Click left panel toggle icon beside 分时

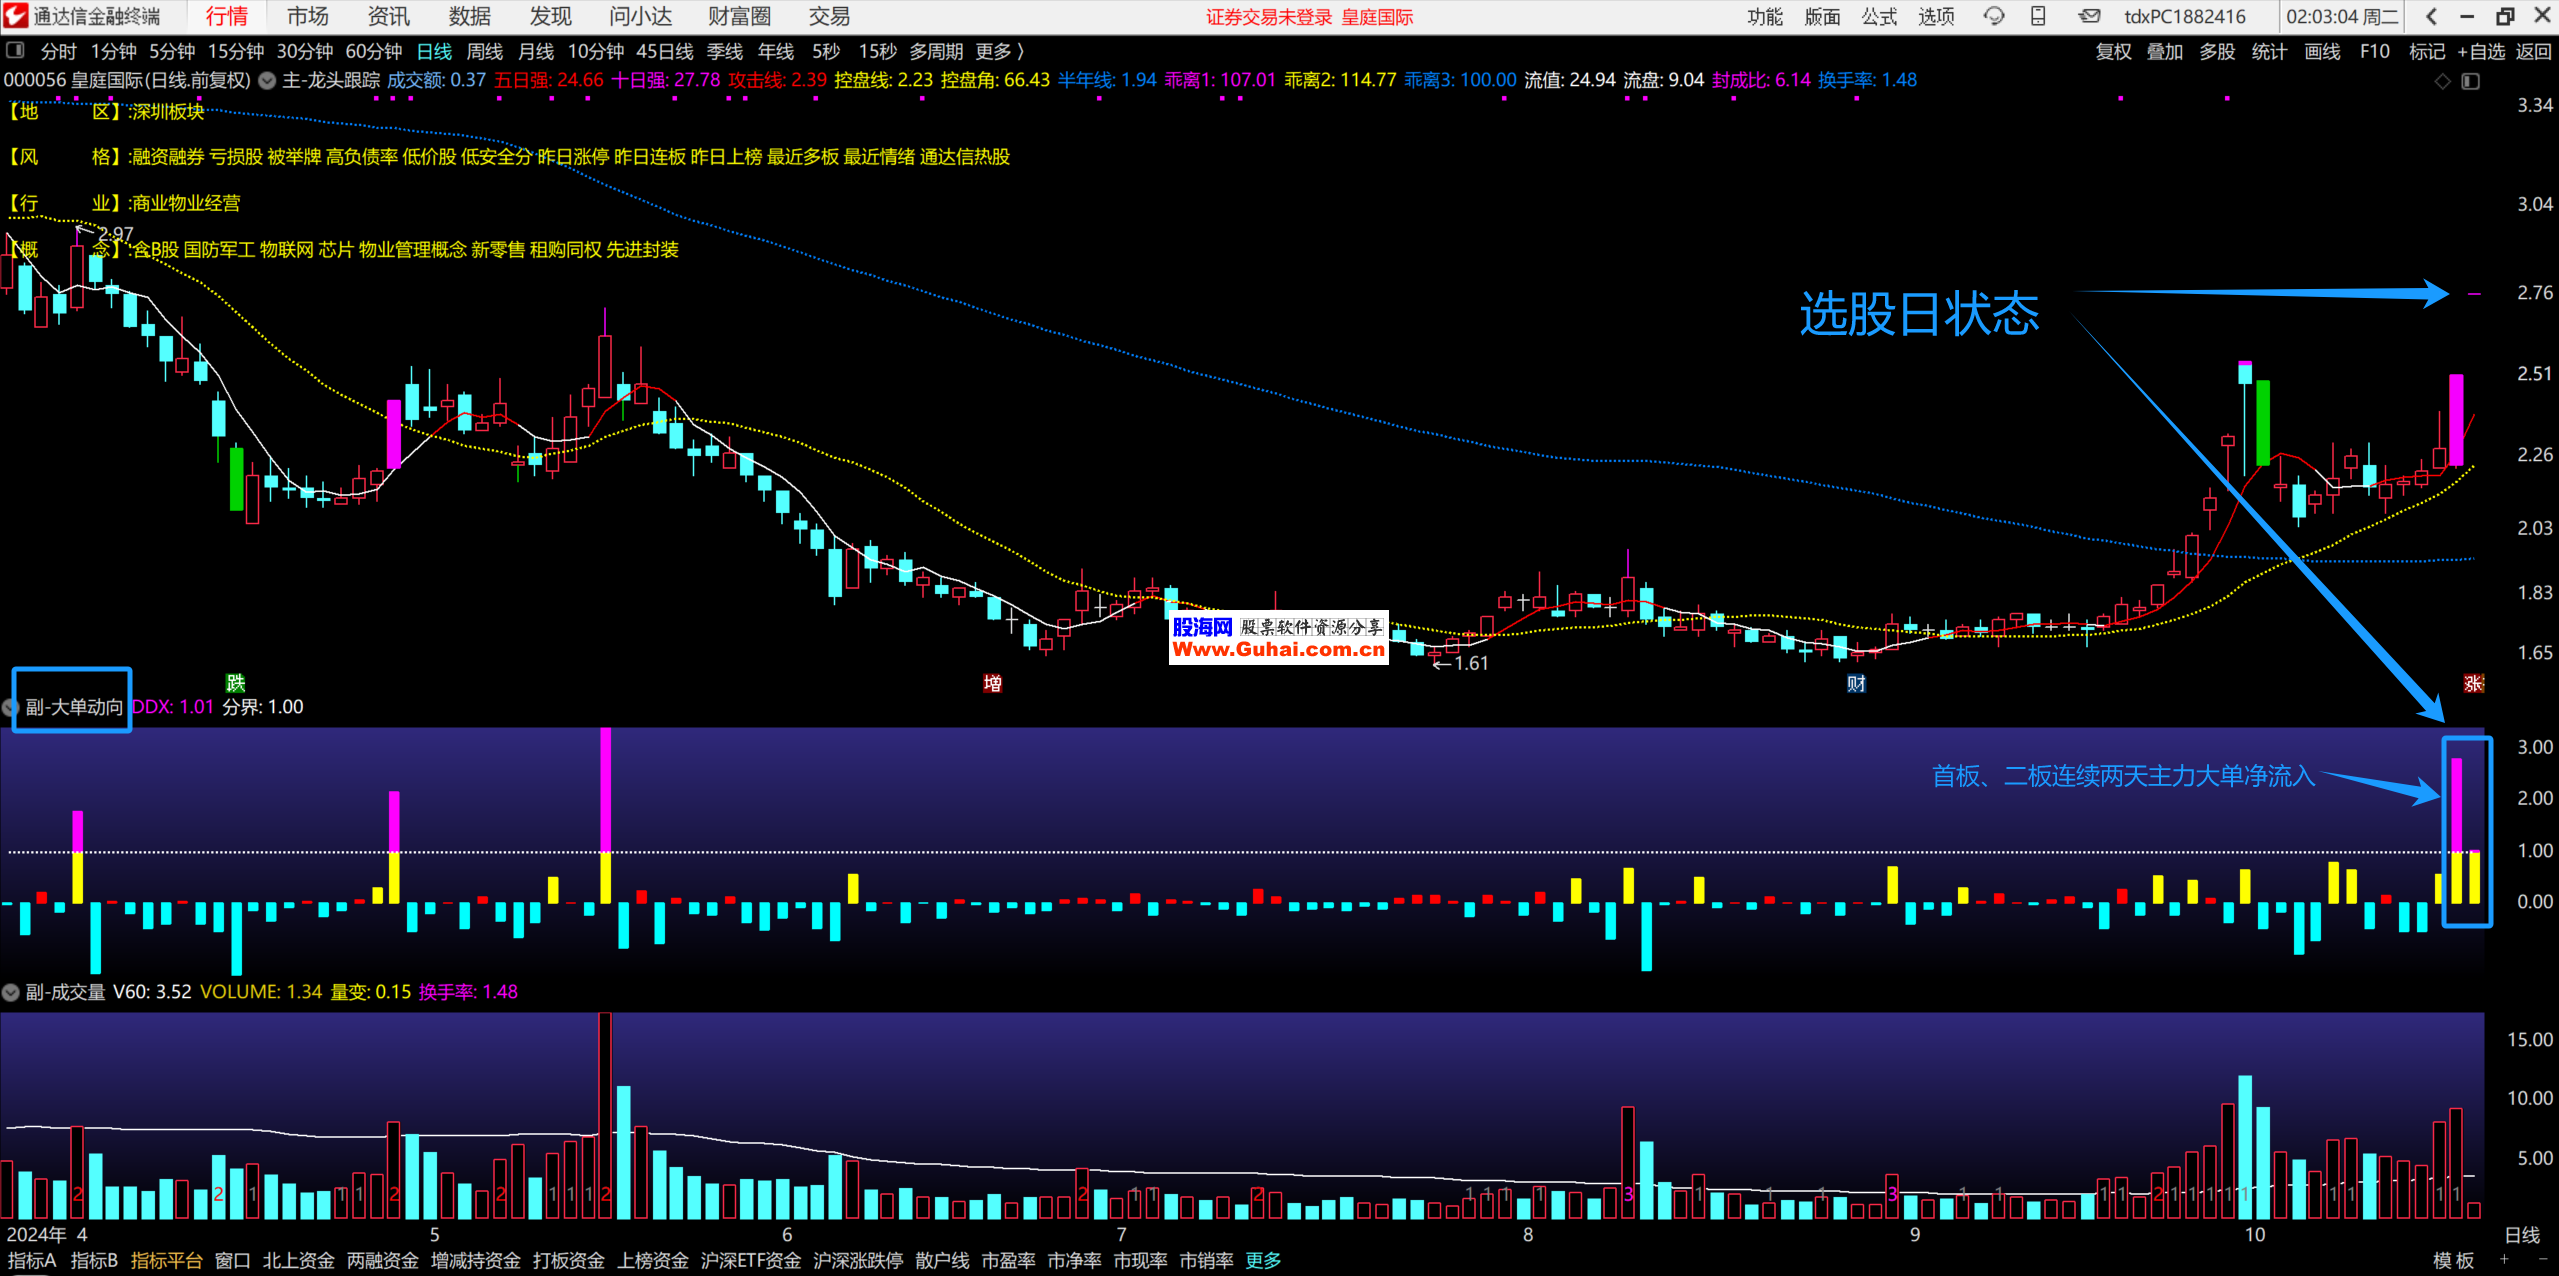tap(15, 50)
